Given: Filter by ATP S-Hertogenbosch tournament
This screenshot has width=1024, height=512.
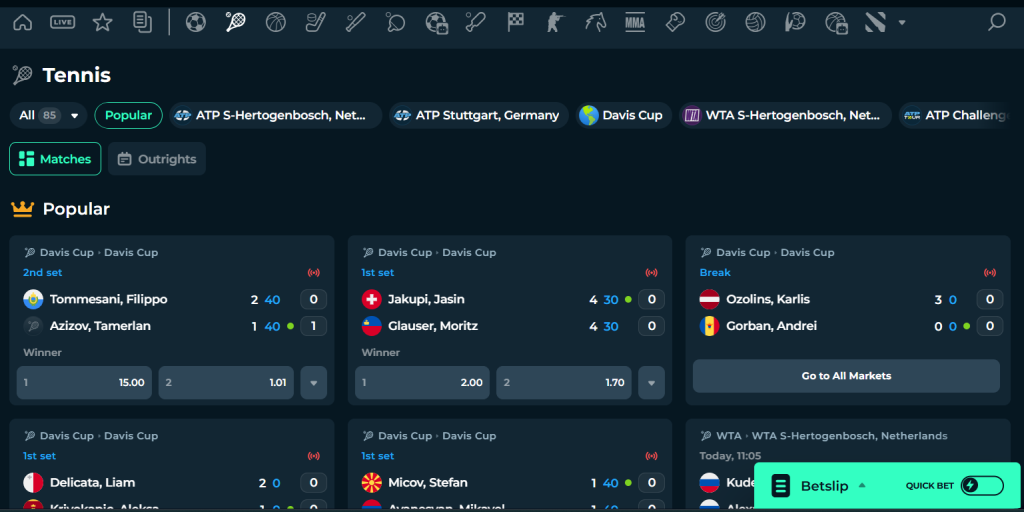Looking at the screenshot, I should 276,116.
